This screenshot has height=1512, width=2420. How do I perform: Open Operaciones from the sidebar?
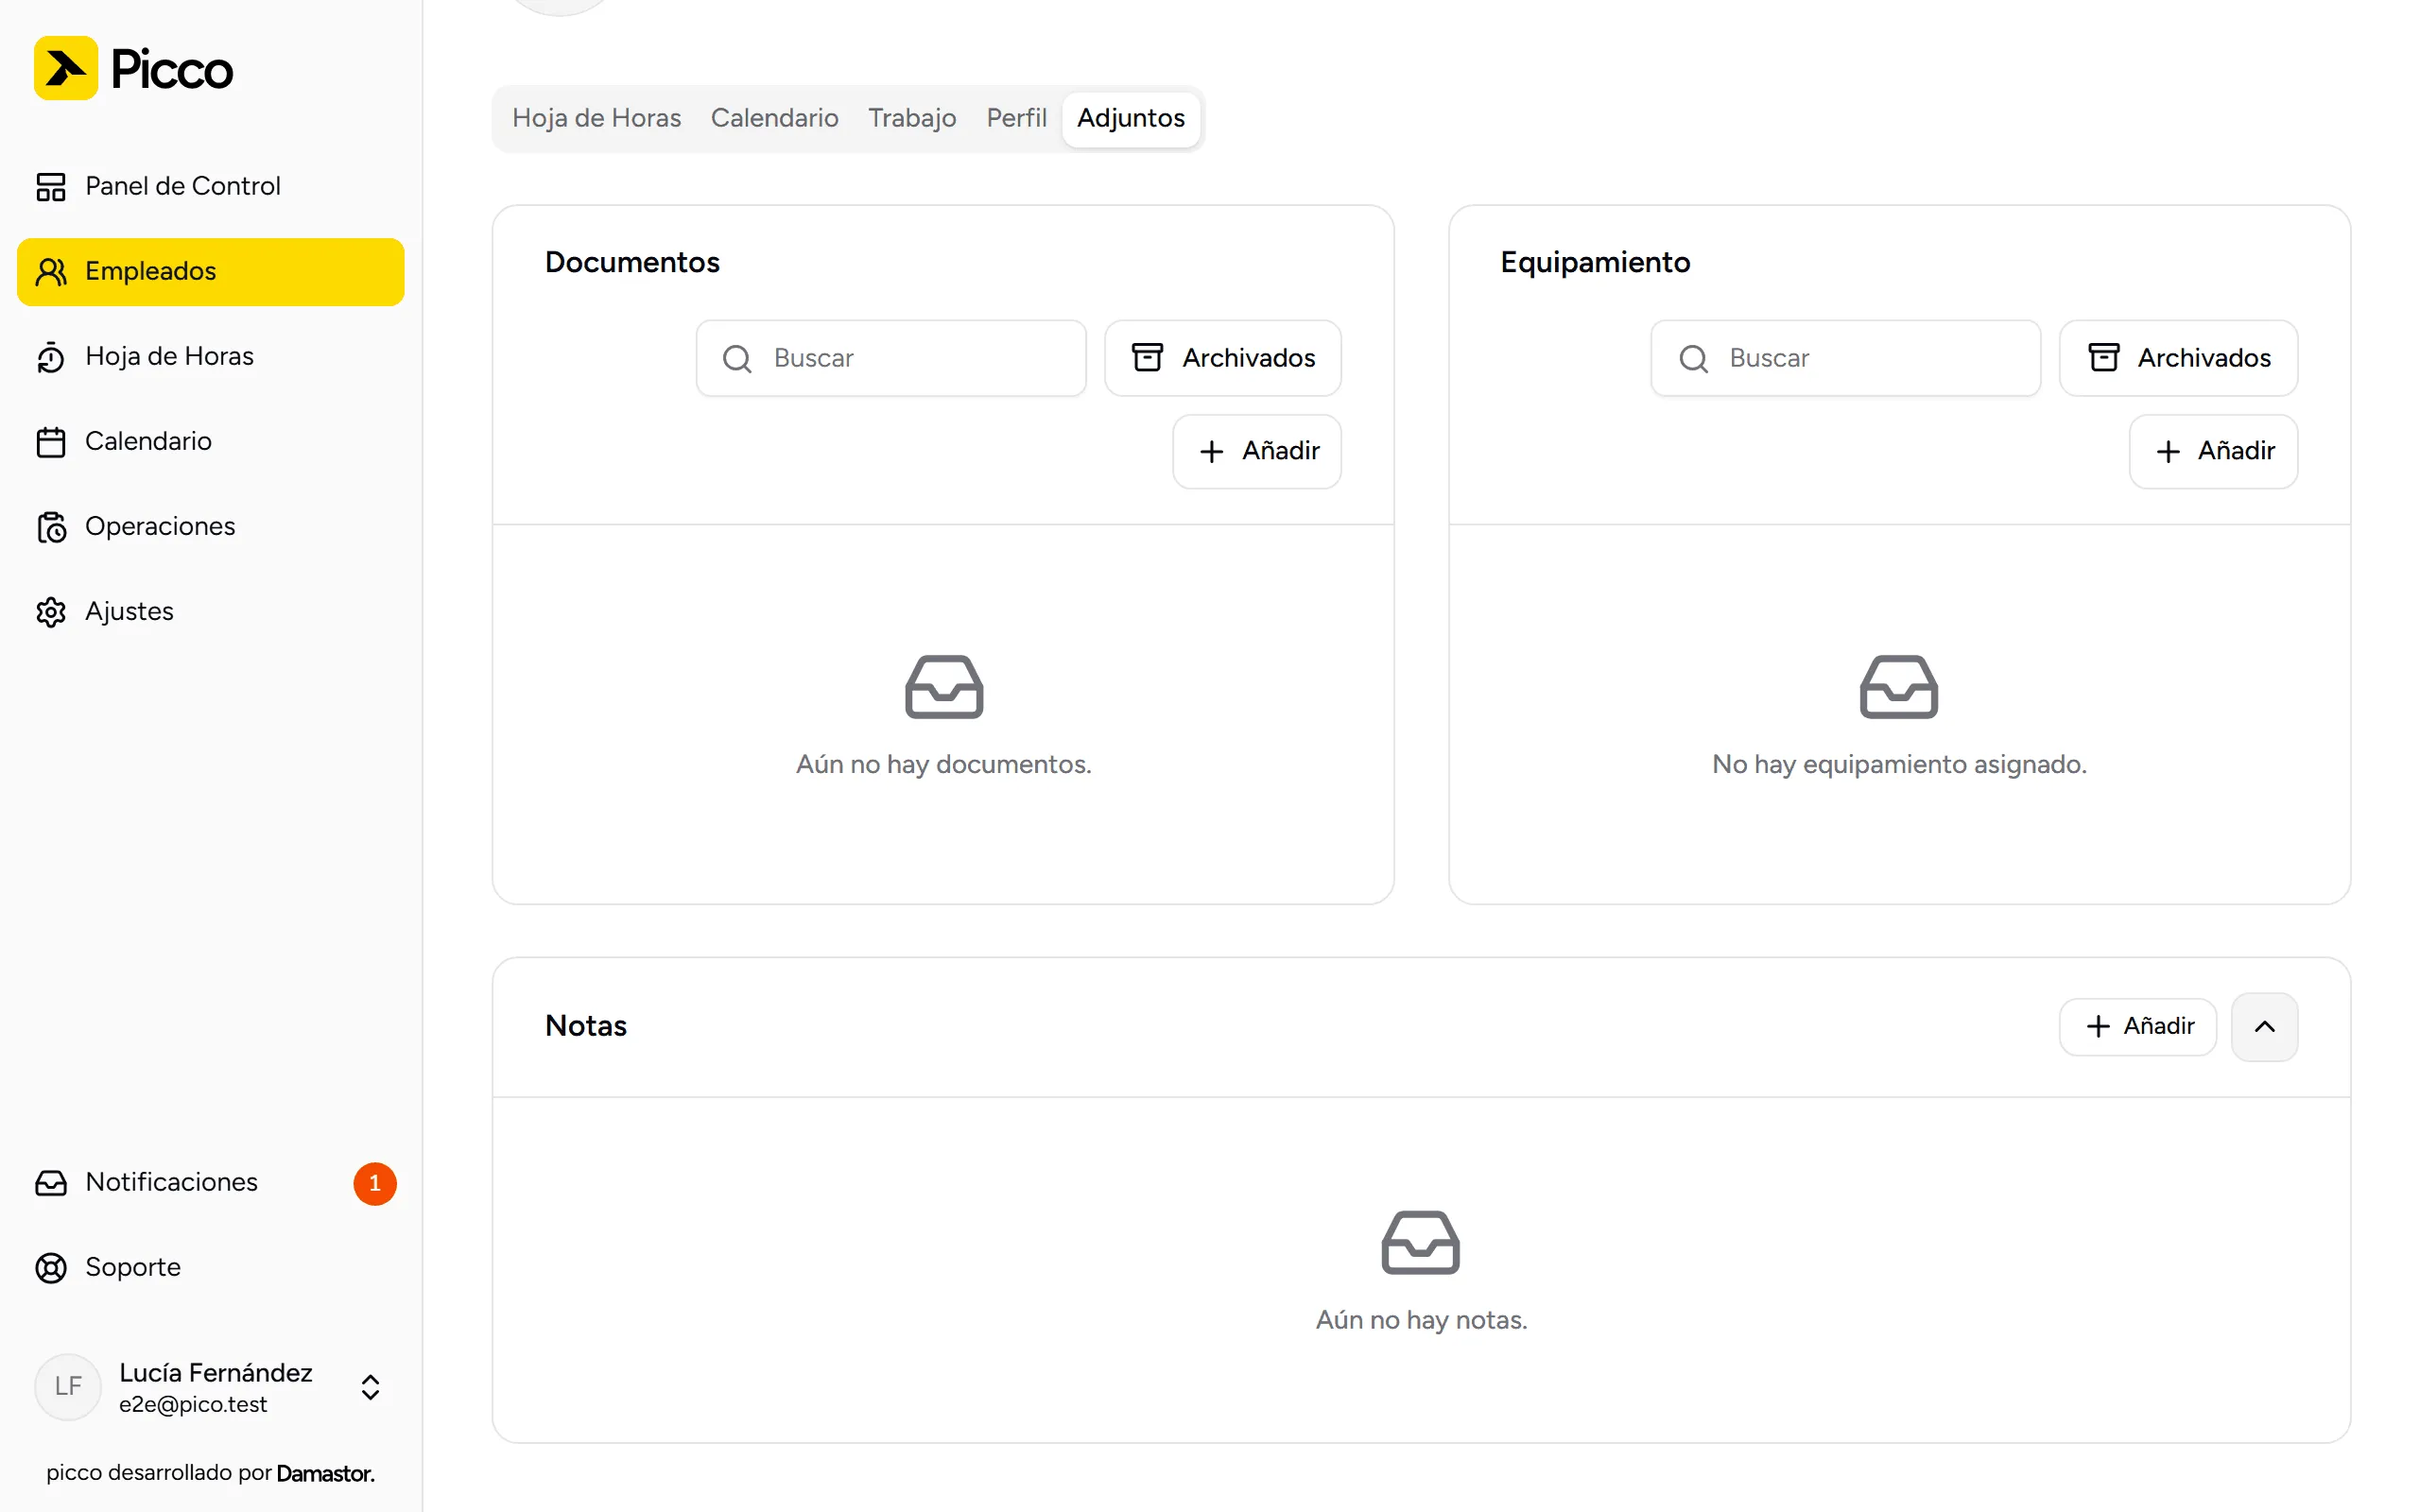[x=211, y=527]
